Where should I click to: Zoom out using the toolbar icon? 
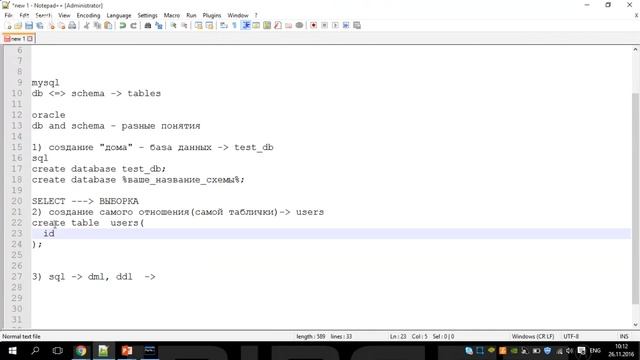[184, 25]
